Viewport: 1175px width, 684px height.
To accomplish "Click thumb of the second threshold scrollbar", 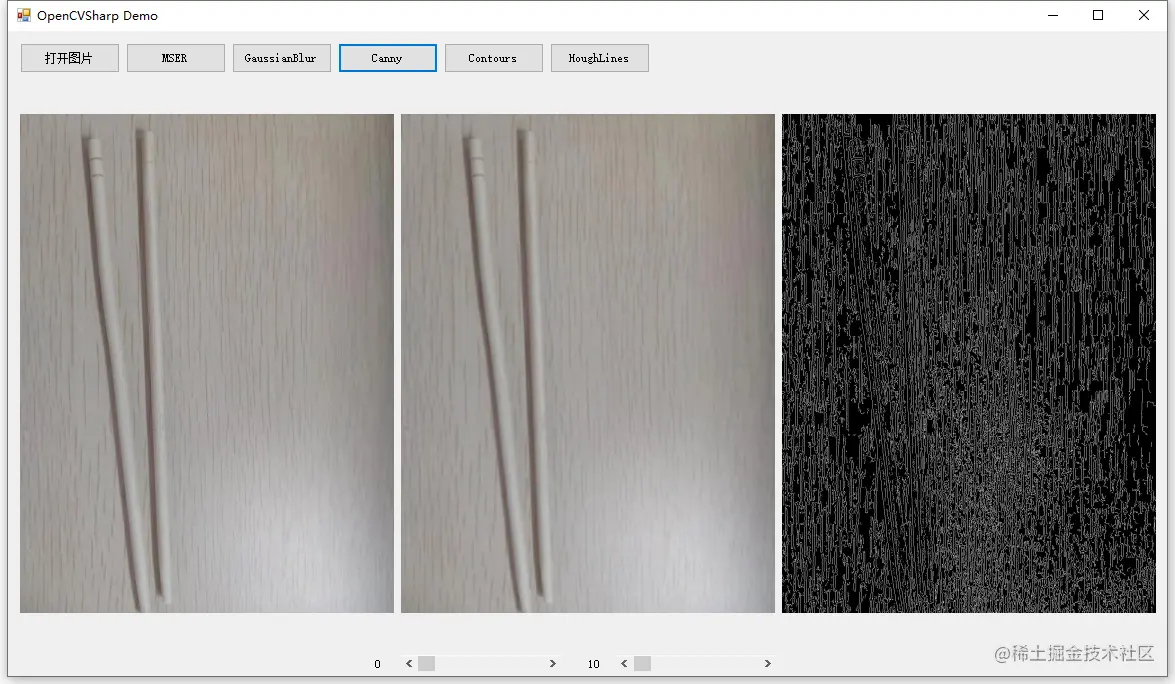I will click(642, 664).
